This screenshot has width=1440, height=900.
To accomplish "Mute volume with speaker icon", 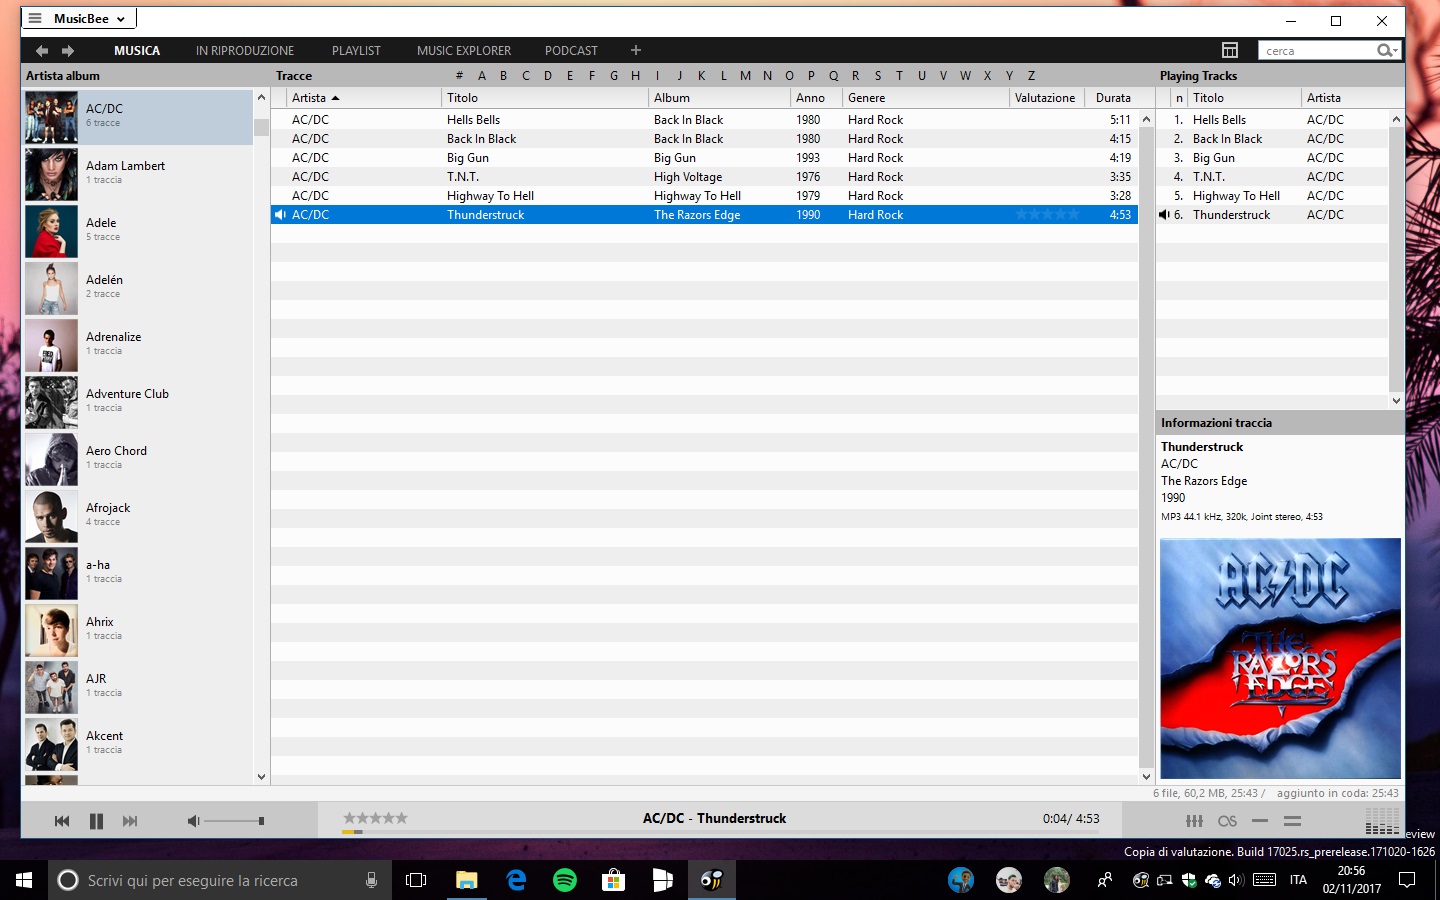I will pyautogui.click(x=194, y=821).
